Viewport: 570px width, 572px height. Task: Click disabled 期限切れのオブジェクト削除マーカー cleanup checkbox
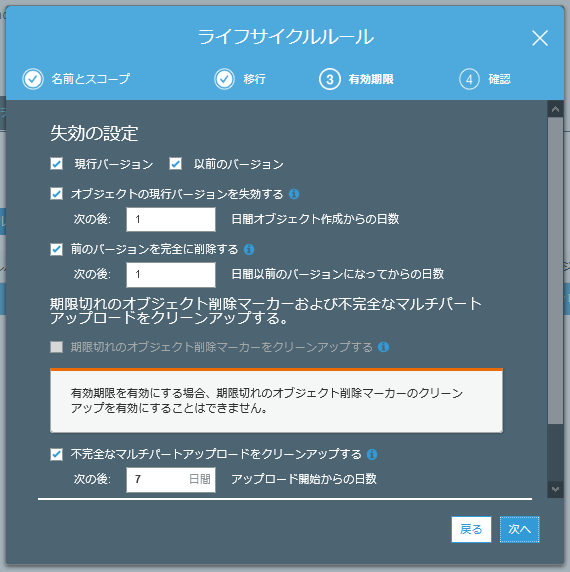57,347
